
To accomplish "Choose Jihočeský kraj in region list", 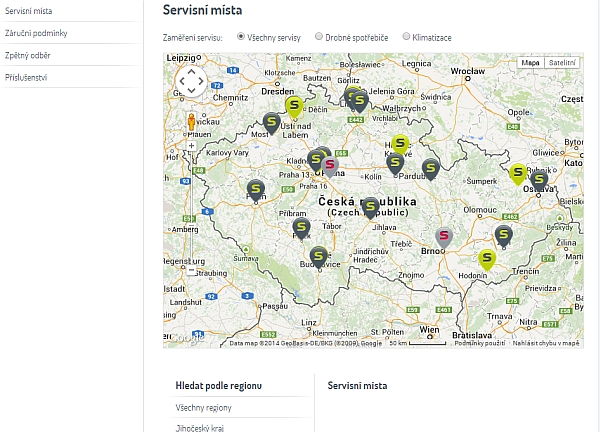I will (x=200, y=428).
